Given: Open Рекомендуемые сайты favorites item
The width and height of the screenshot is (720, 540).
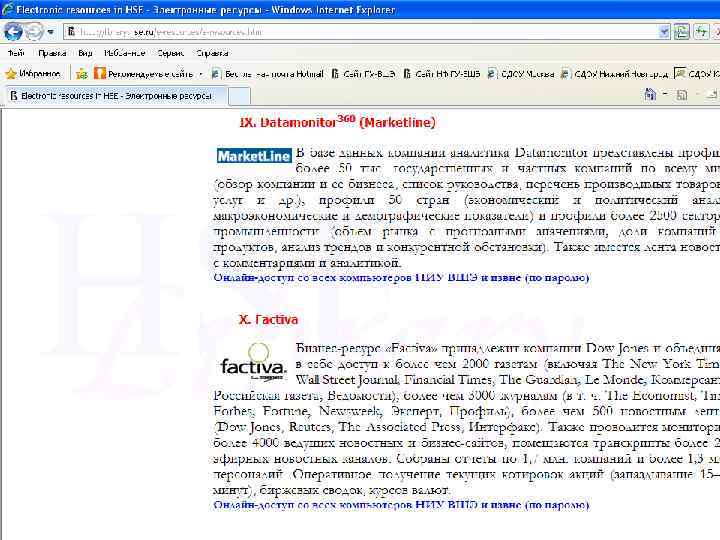Looking at the screenshot, I should [144, 73].
